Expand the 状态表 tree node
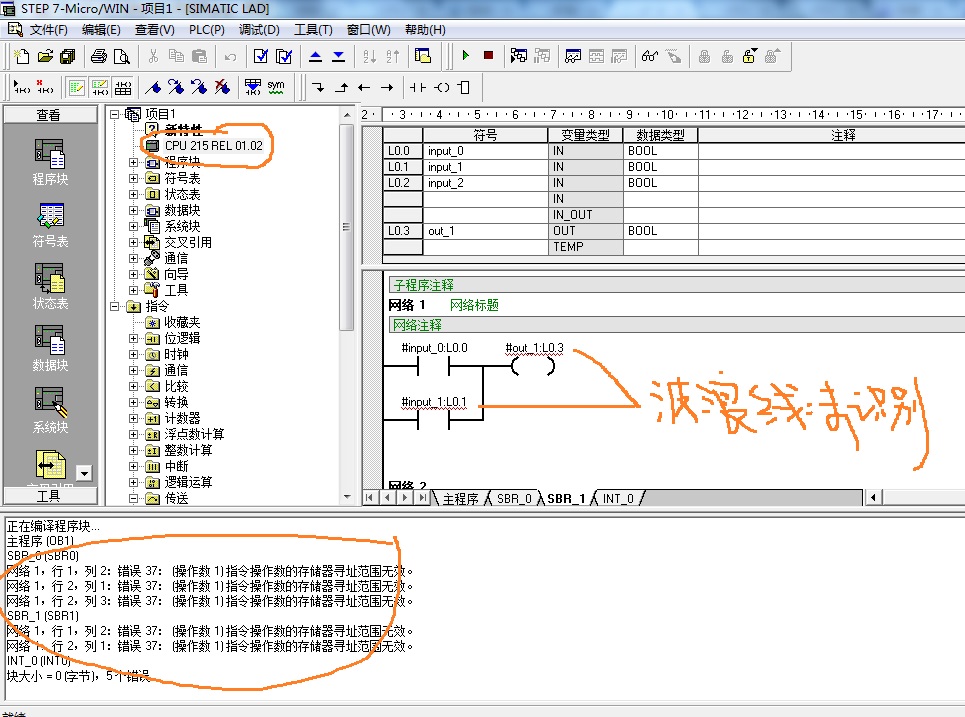Image resolution: width=965 pixels, height=717 pixels. [x=133, y=194]
